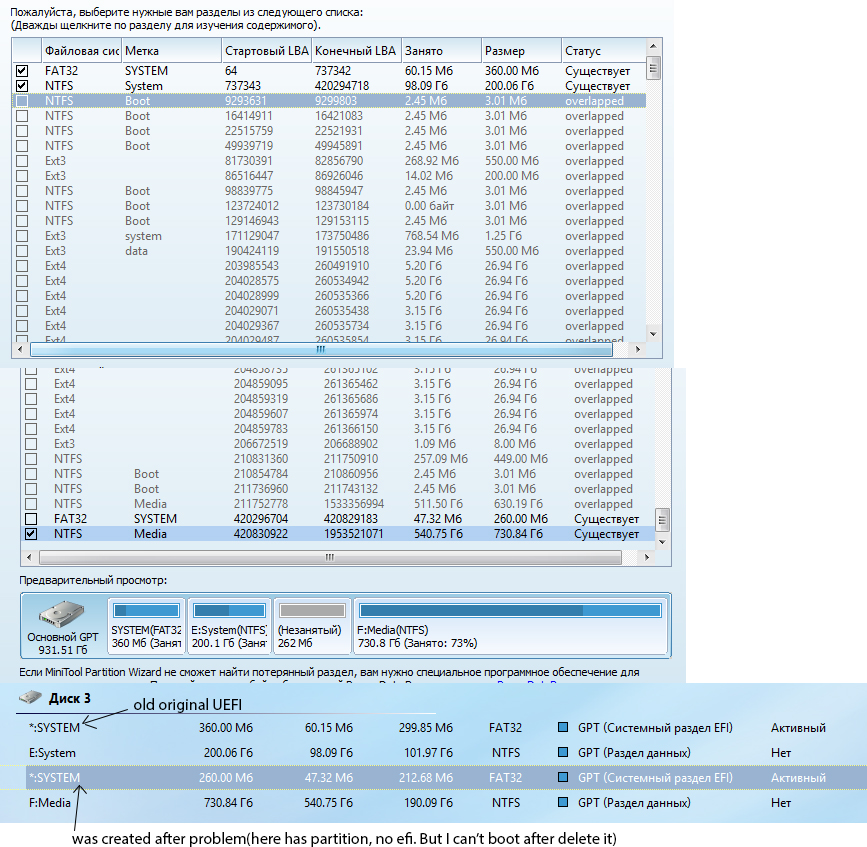867x847 pixels.
Task: Check the FAT32 SYSTEM 260.00 Мб partition checkbox
Action: point(31,519)
